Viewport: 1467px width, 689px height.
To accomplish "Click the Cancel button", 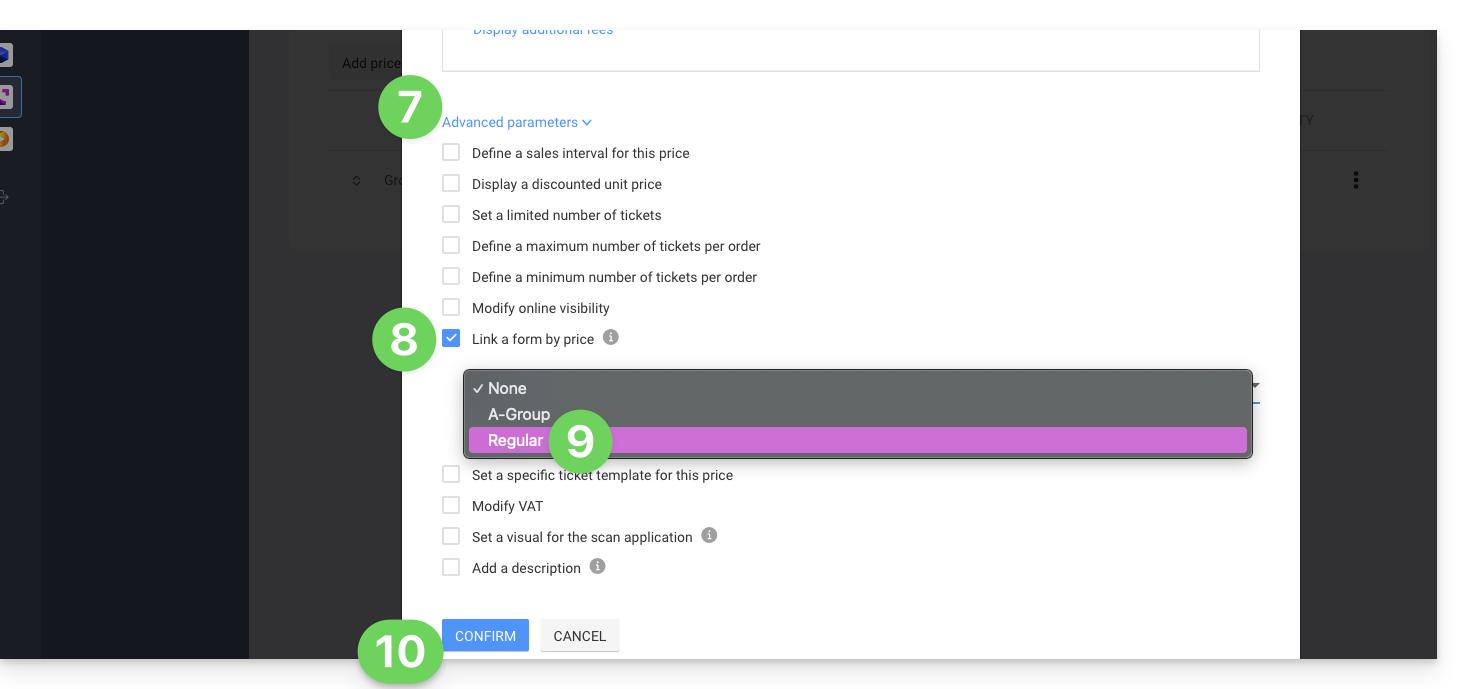I will click(x=580, y=636).
